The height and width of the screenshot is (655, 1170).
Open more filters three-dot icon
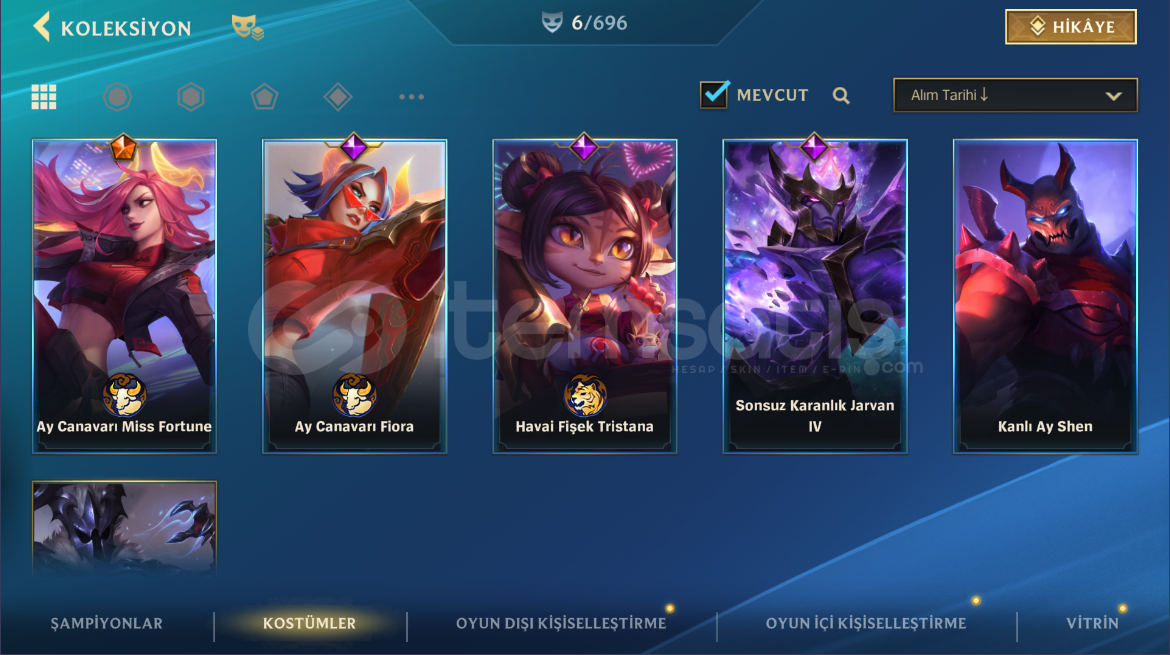(x=411, y=97)
